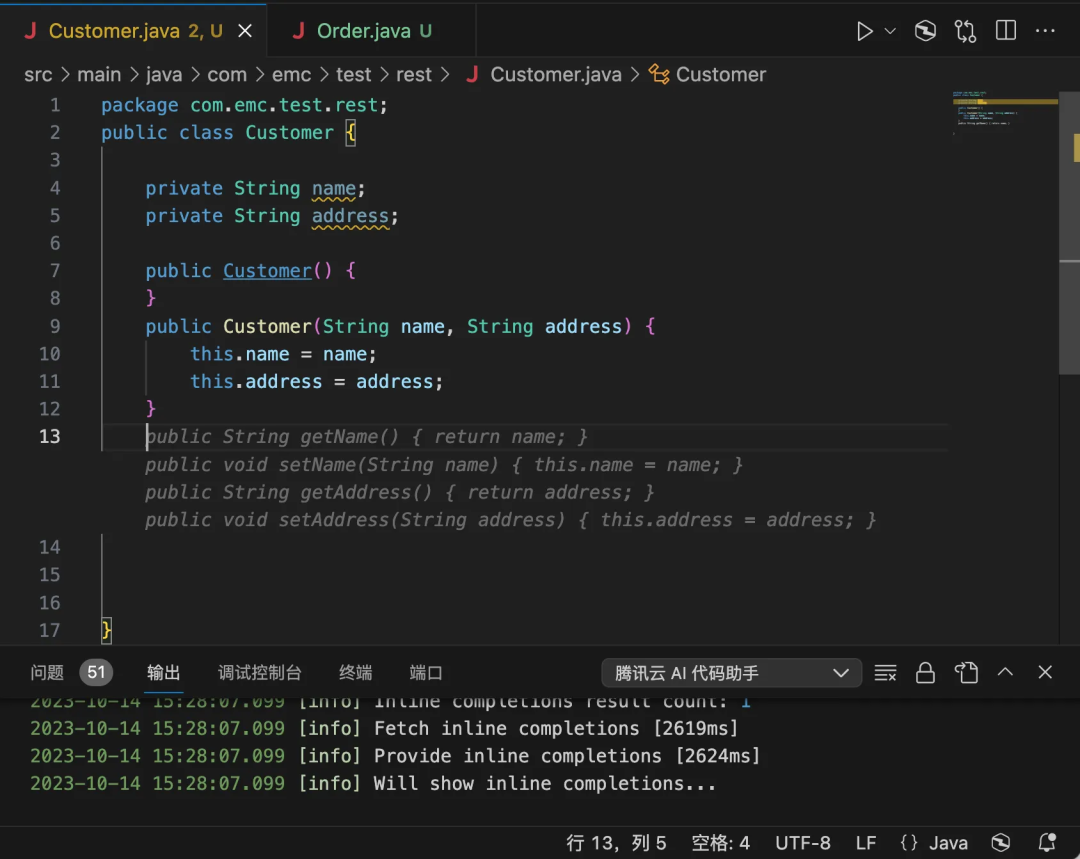Open output log in editor
The image size is (1080, 859).
(966, 672)
